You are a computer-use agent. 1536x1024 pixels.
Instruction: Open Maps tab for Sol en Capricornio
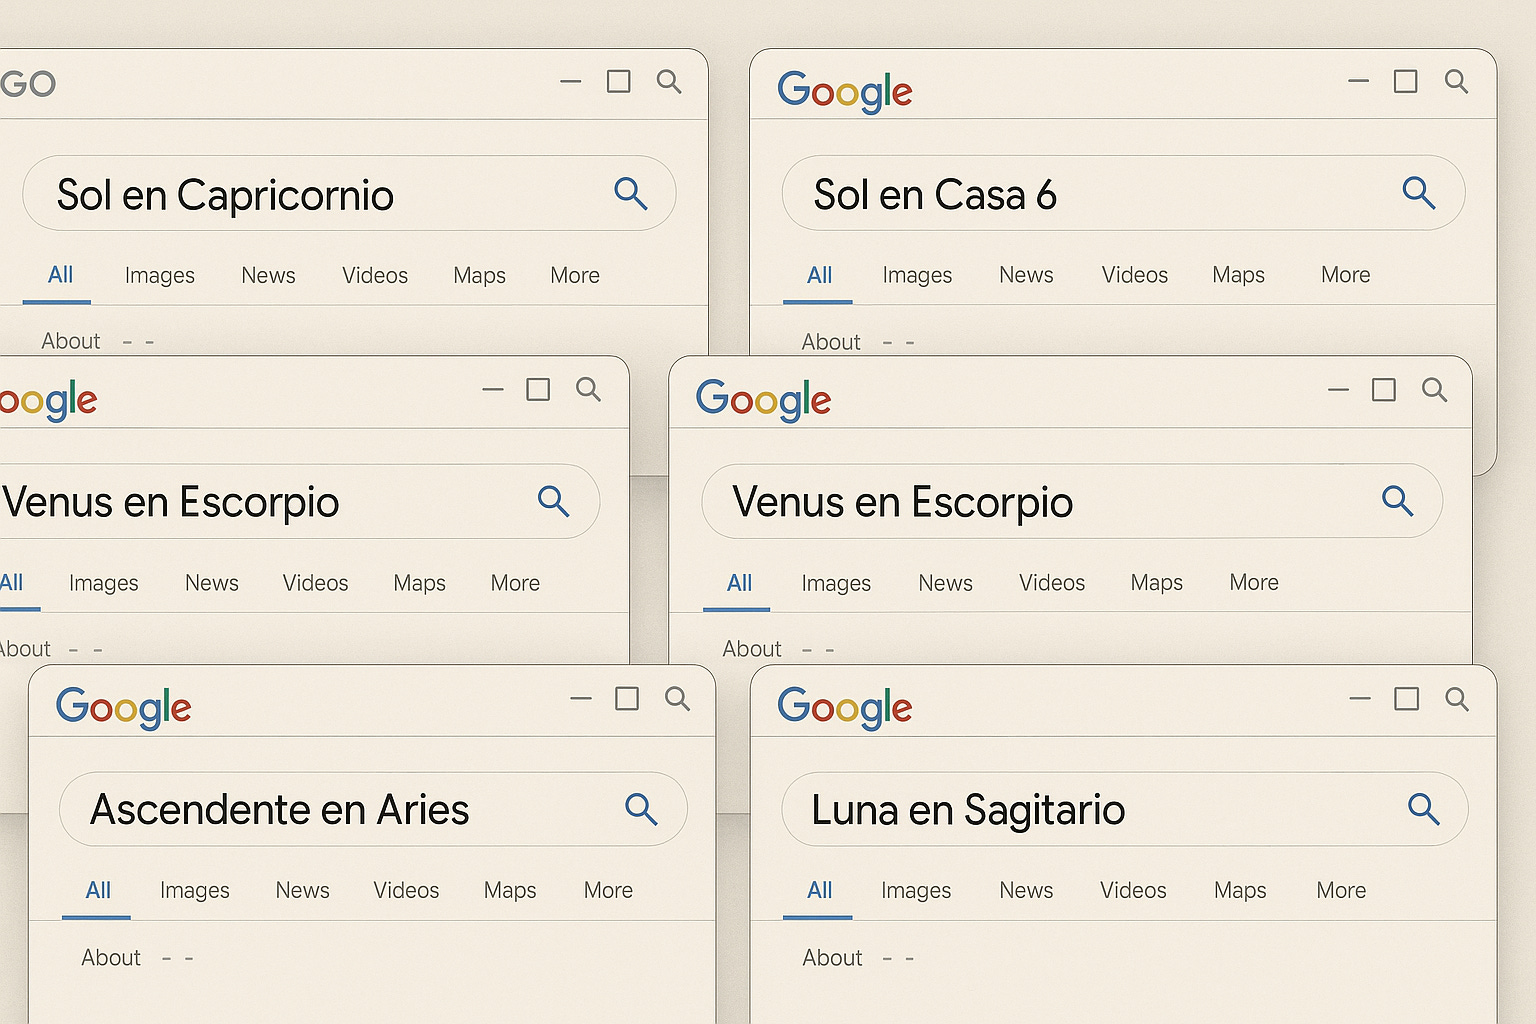[479, 276]
